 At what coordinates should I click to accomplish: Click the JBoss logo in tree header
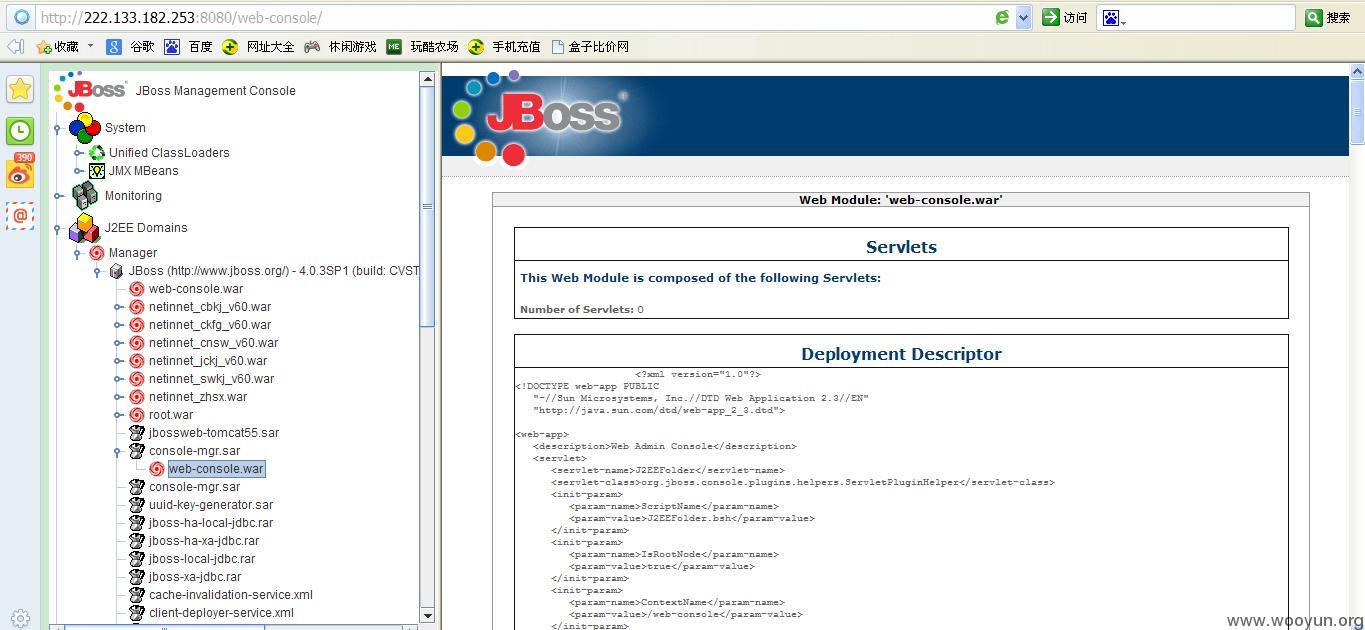click(x=91, y=90)
